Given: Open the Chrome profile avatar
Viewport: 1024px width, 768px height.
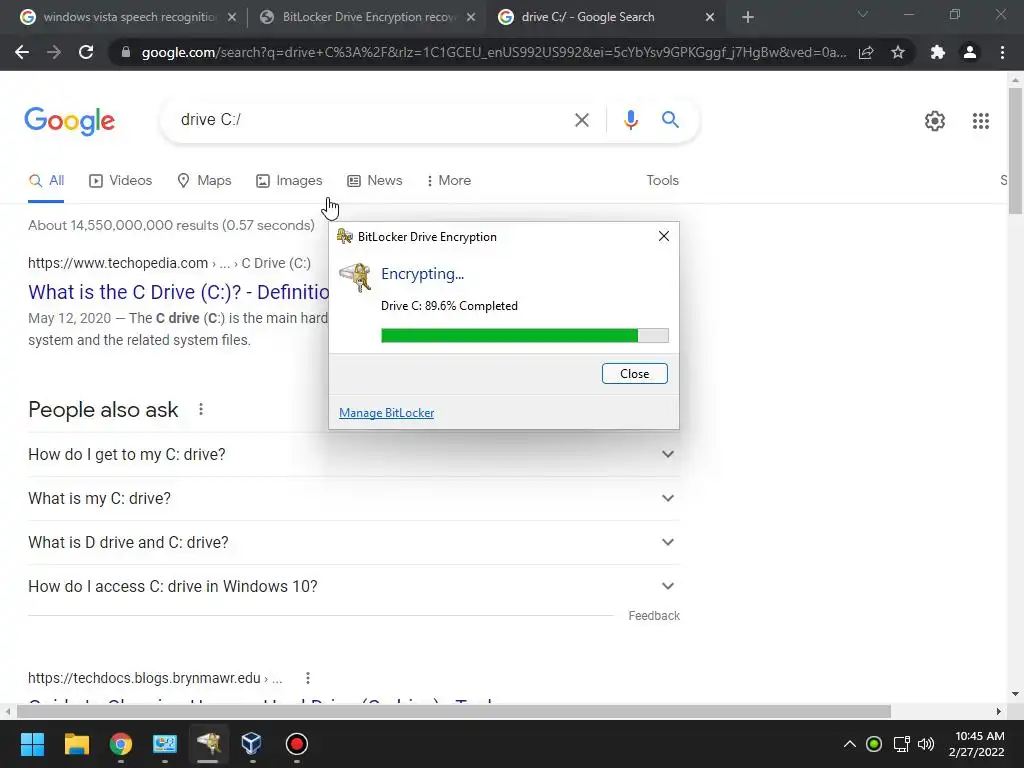Looking at the screenshot, I should point(970,52).
